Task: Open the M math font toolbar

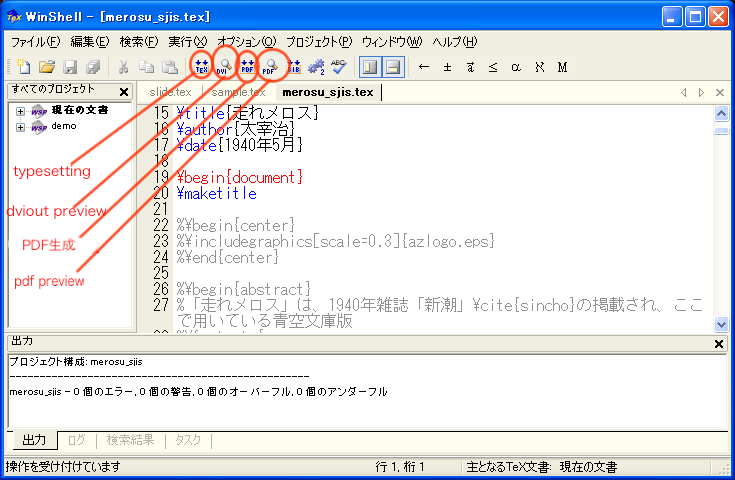Action: tap(562, 67)
